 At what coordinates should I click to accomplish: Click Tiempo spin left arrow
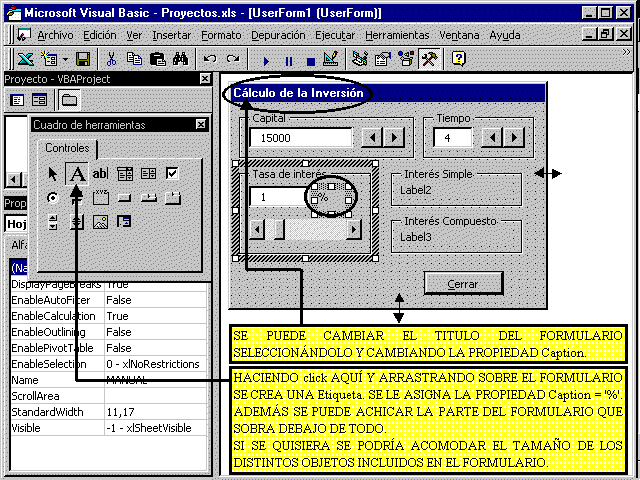492,138
